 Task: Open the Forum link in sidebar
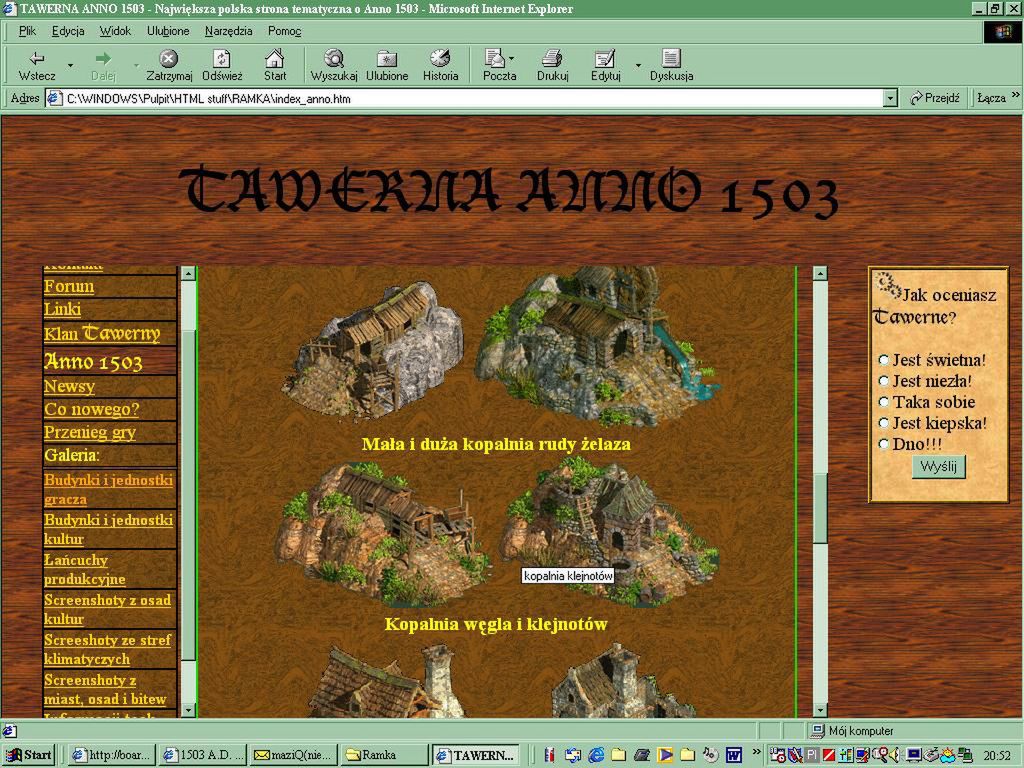(x=69, y=287)
